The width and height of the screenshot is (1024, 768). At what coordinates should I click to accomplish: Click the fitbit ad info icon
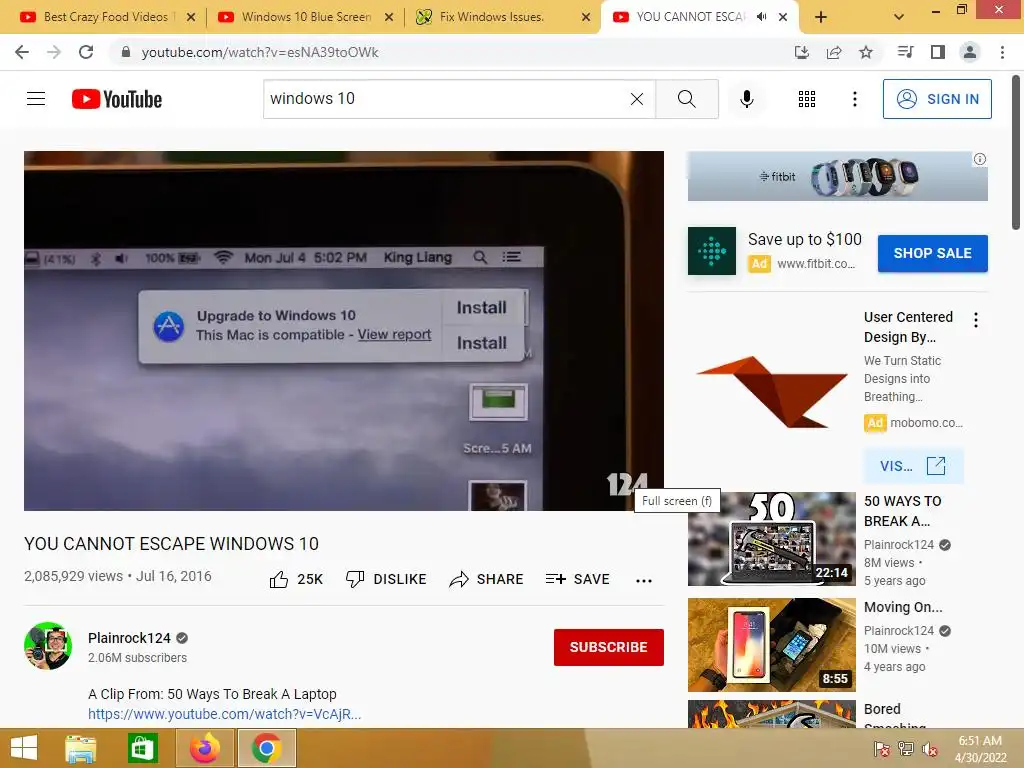pyautogui.click(x=980, y=159)
